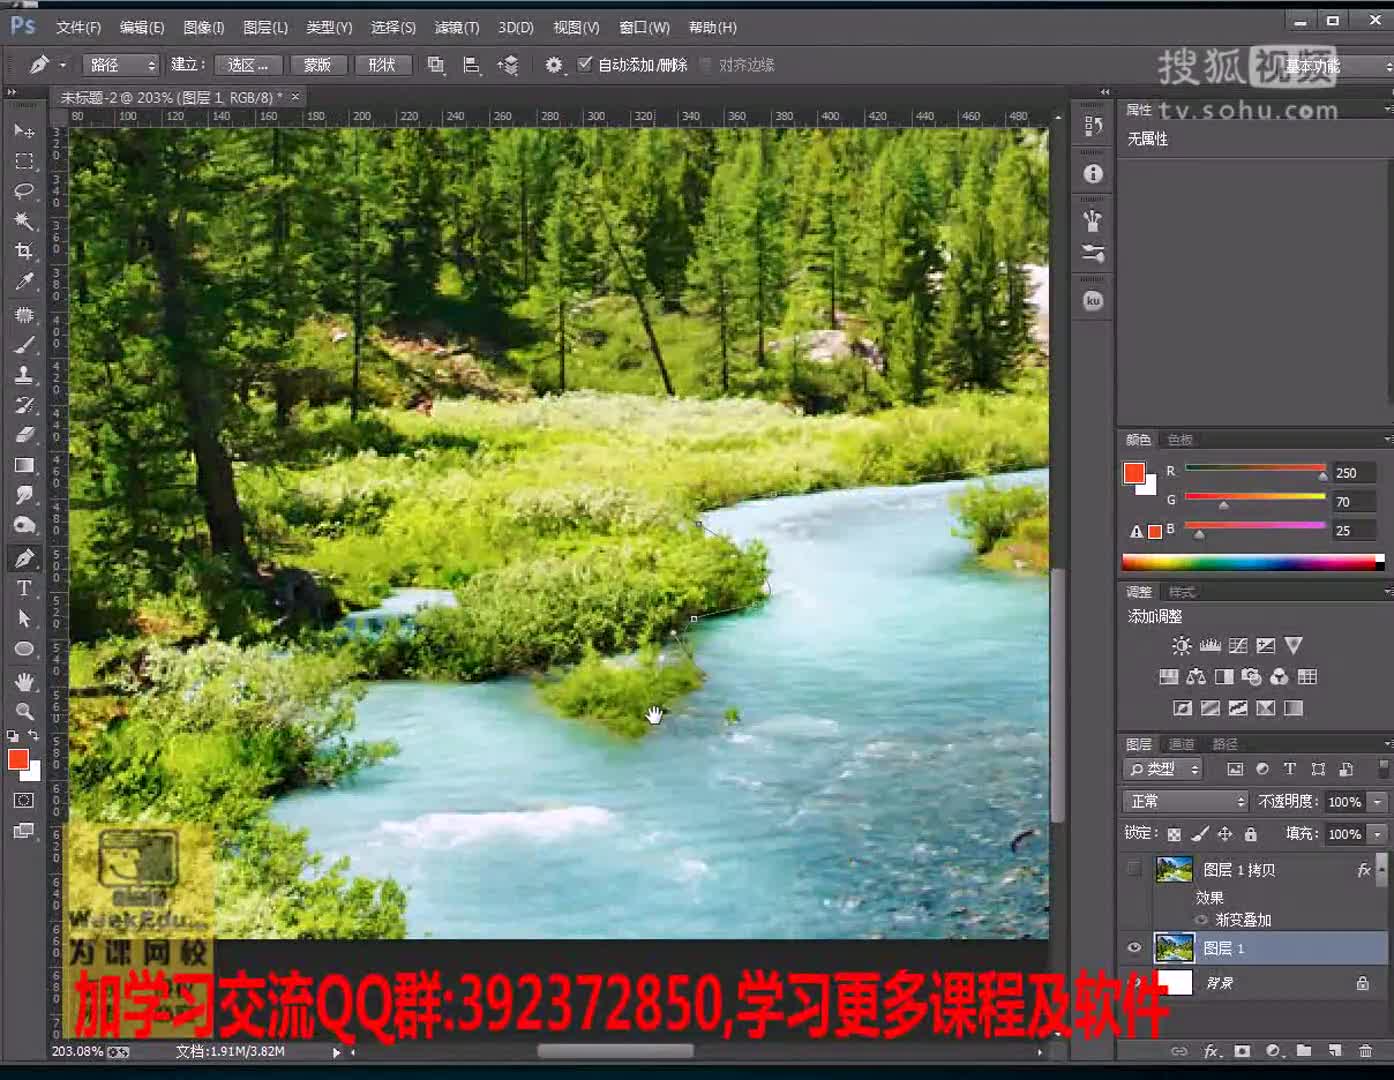Screen dimensions: 1394x1080
Task: Add Curves adjustment
Action: 1238,646
